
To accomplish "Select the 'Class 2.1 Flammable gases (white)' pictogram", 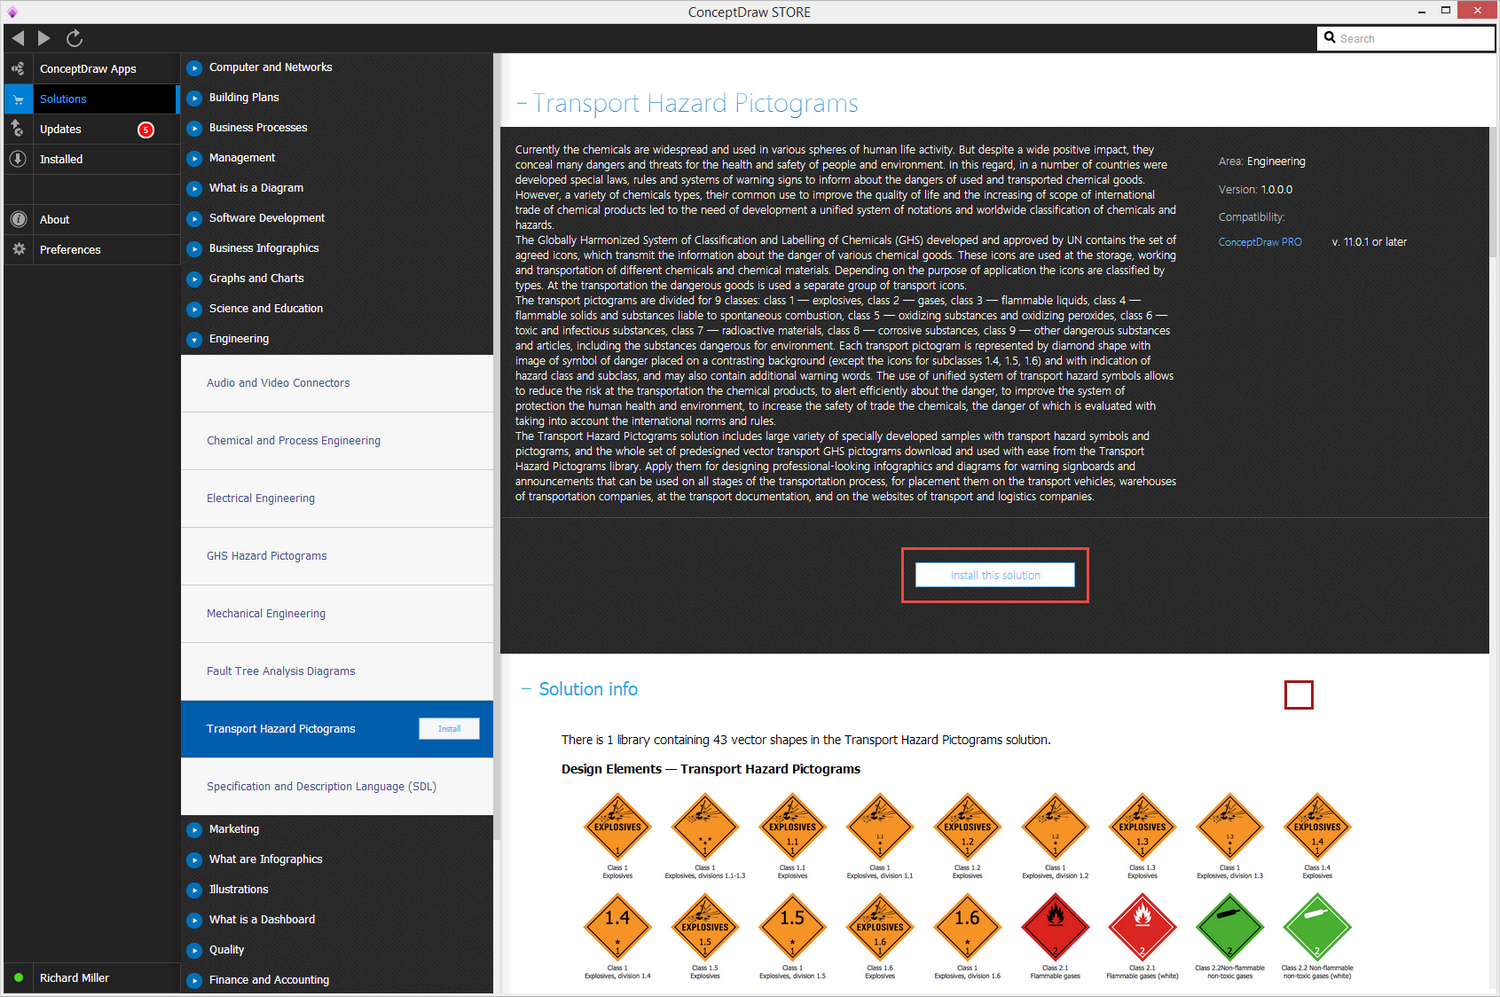I will [x=1142, y=926].
